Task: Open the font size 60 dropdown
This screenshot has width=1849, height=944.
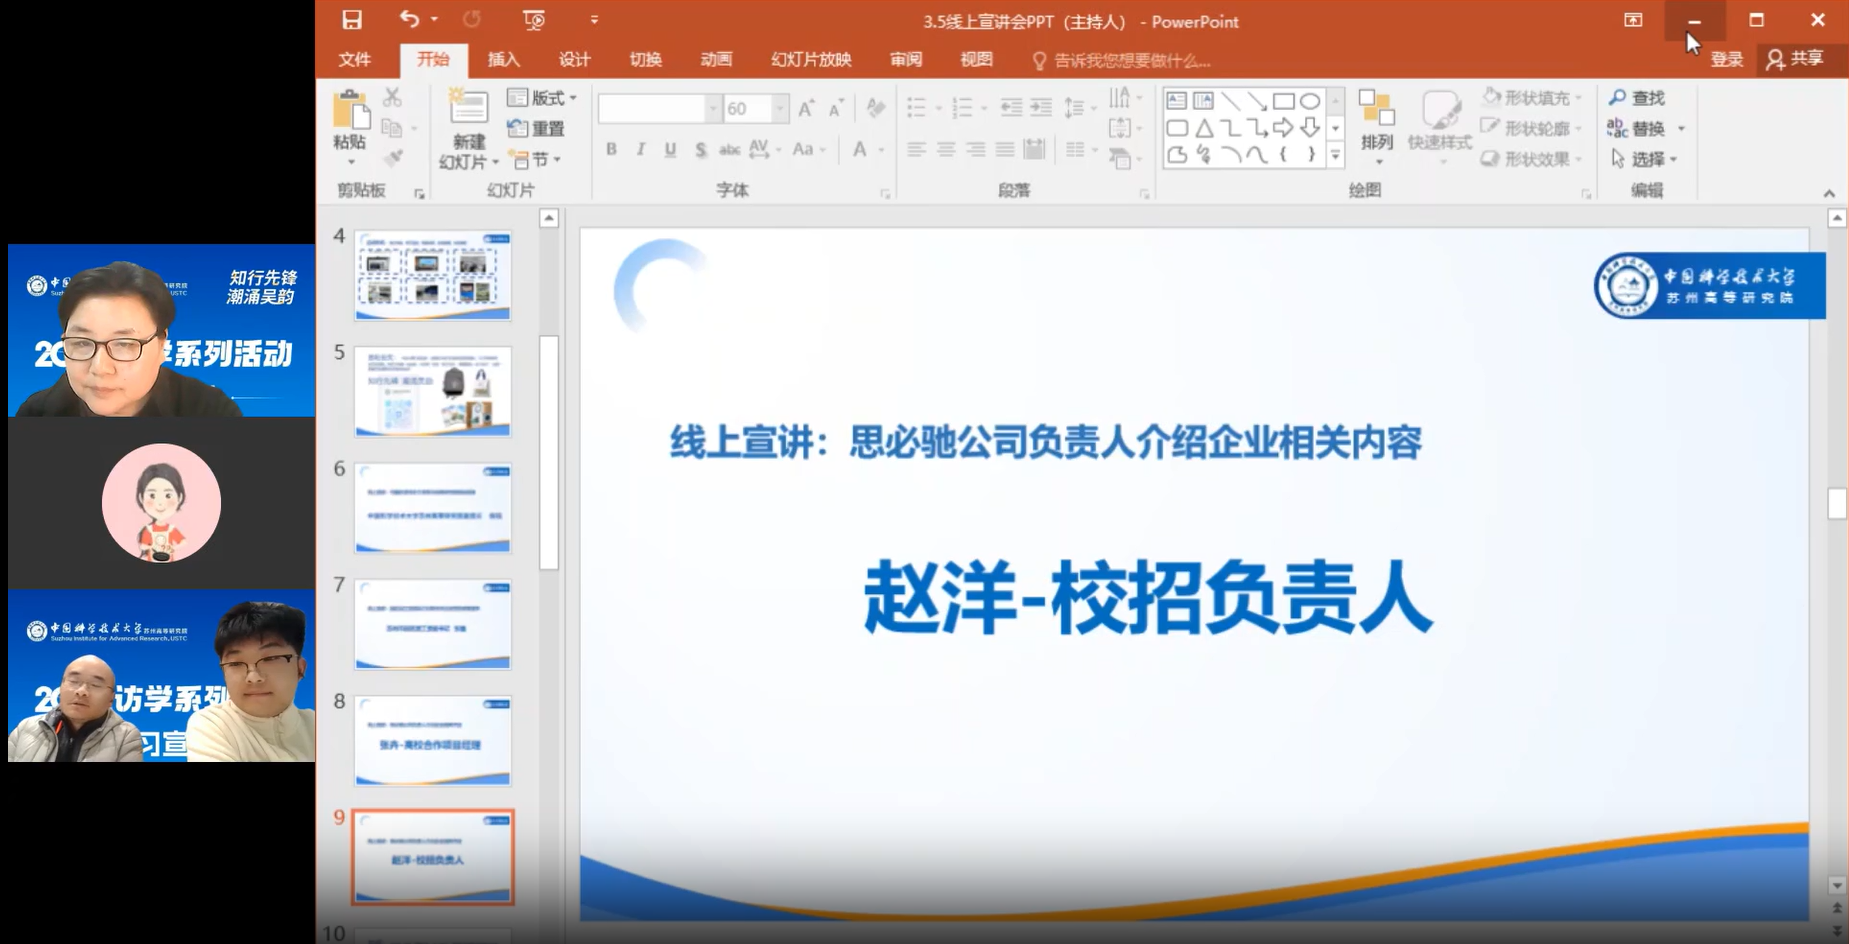Action: [780, 108]
